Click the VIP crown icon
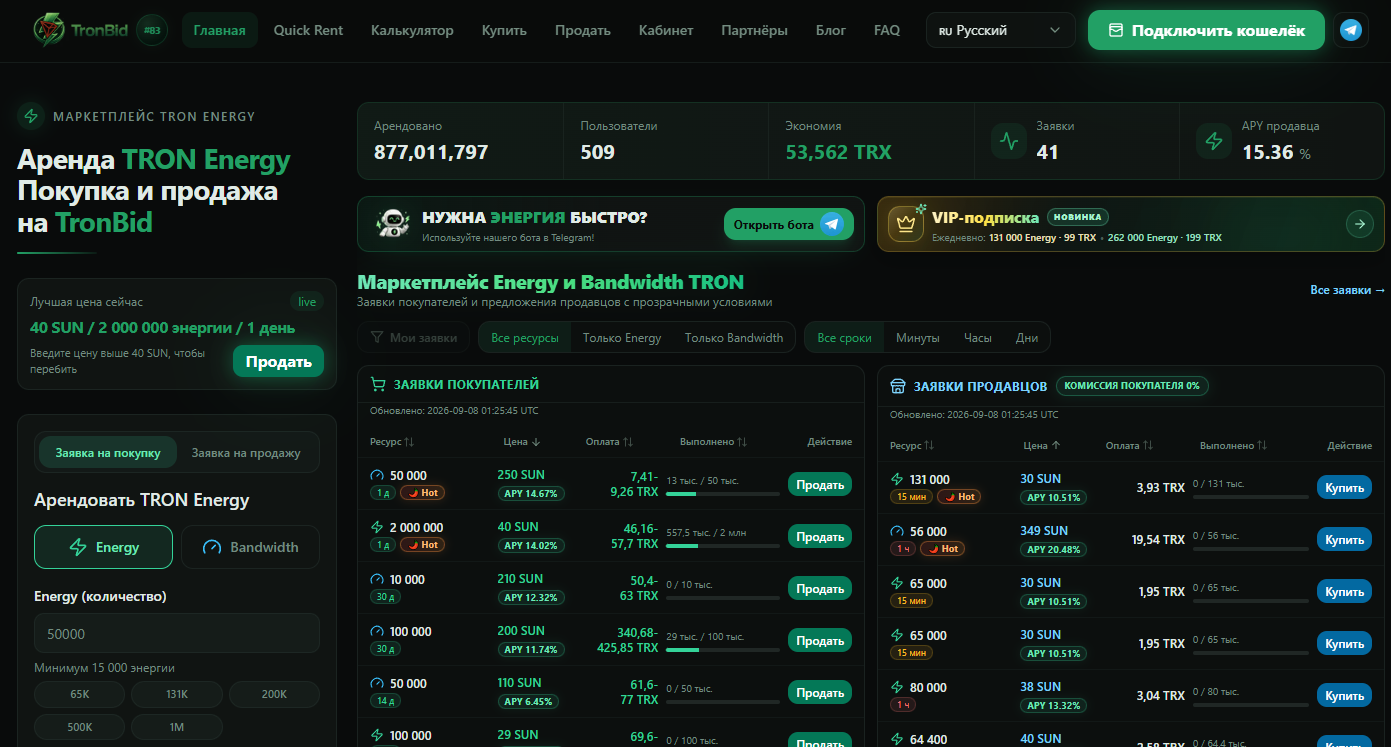This screenshot has height=747, width=1391. point(905,224)
